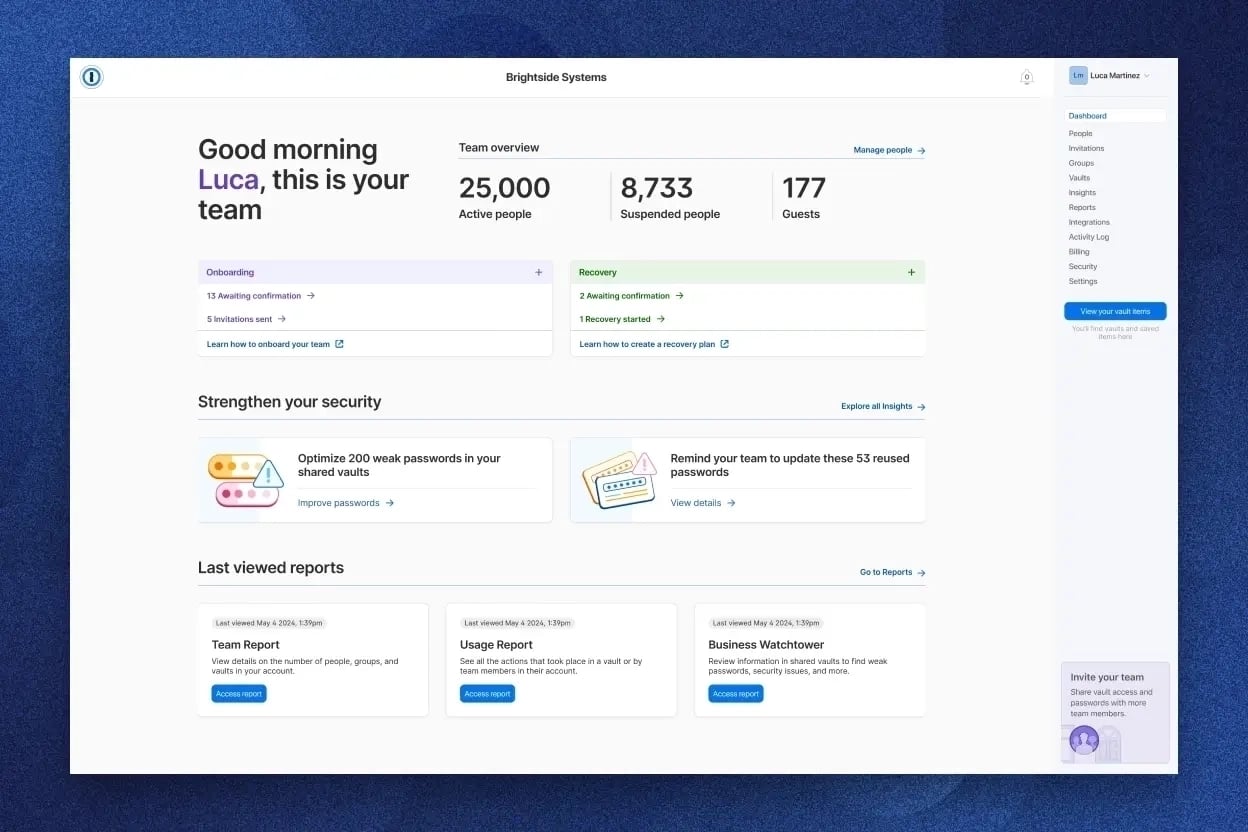
Task: Click the weak passwords warning illustration
Action: (245, 477)
